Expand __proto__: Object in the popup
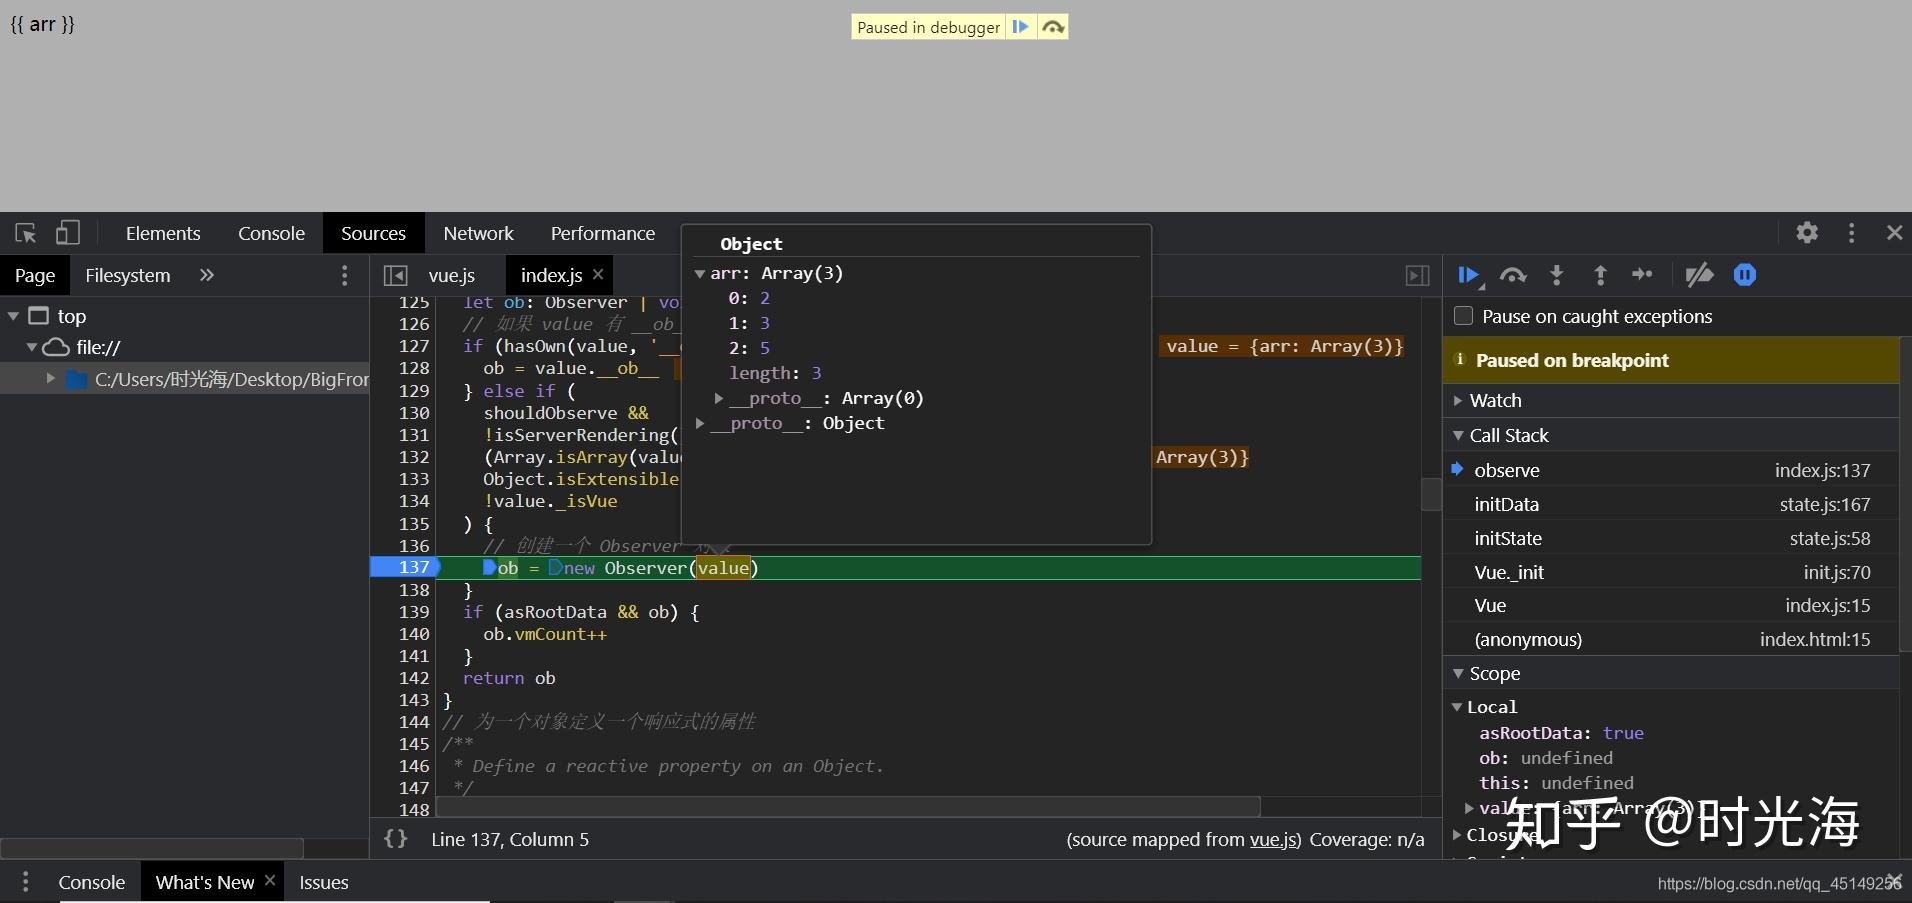 pos(701,423)
